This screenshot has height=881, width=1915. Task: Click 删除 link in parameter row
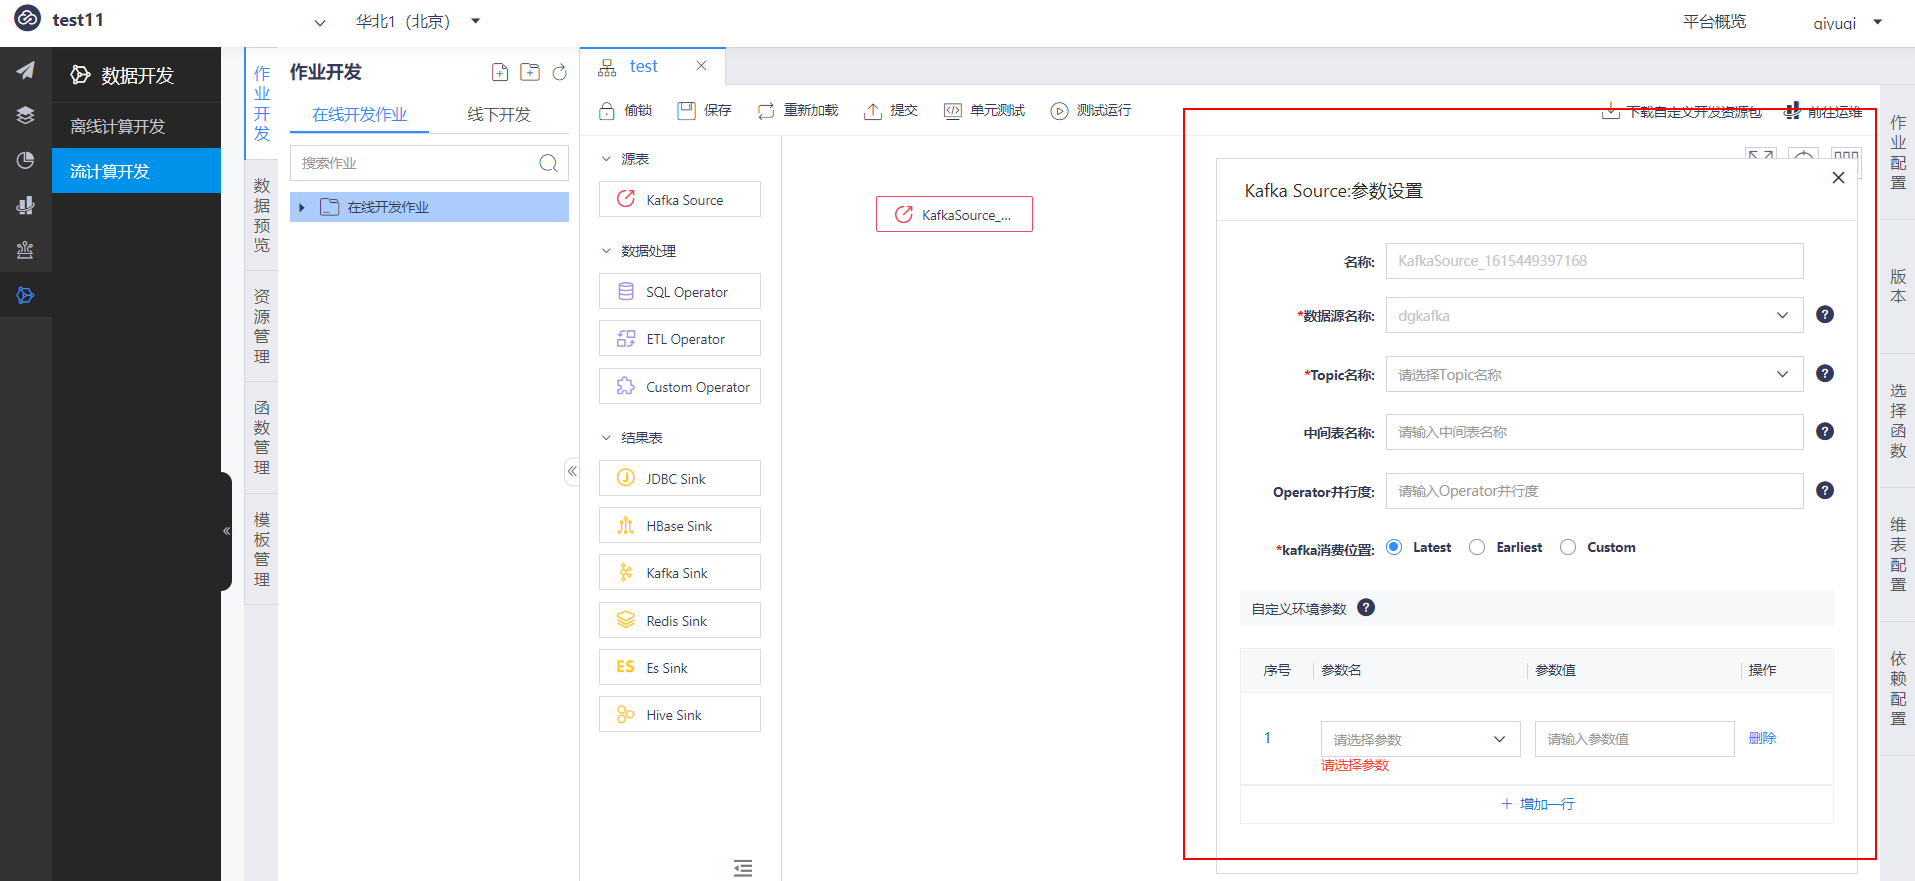(1762, 738)
